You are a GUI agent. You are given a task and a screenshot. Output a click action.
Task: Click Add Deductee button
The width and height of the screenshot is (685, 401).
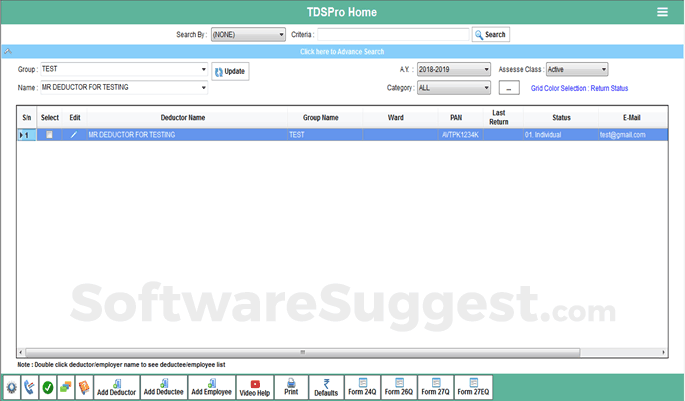coord(164,387)
